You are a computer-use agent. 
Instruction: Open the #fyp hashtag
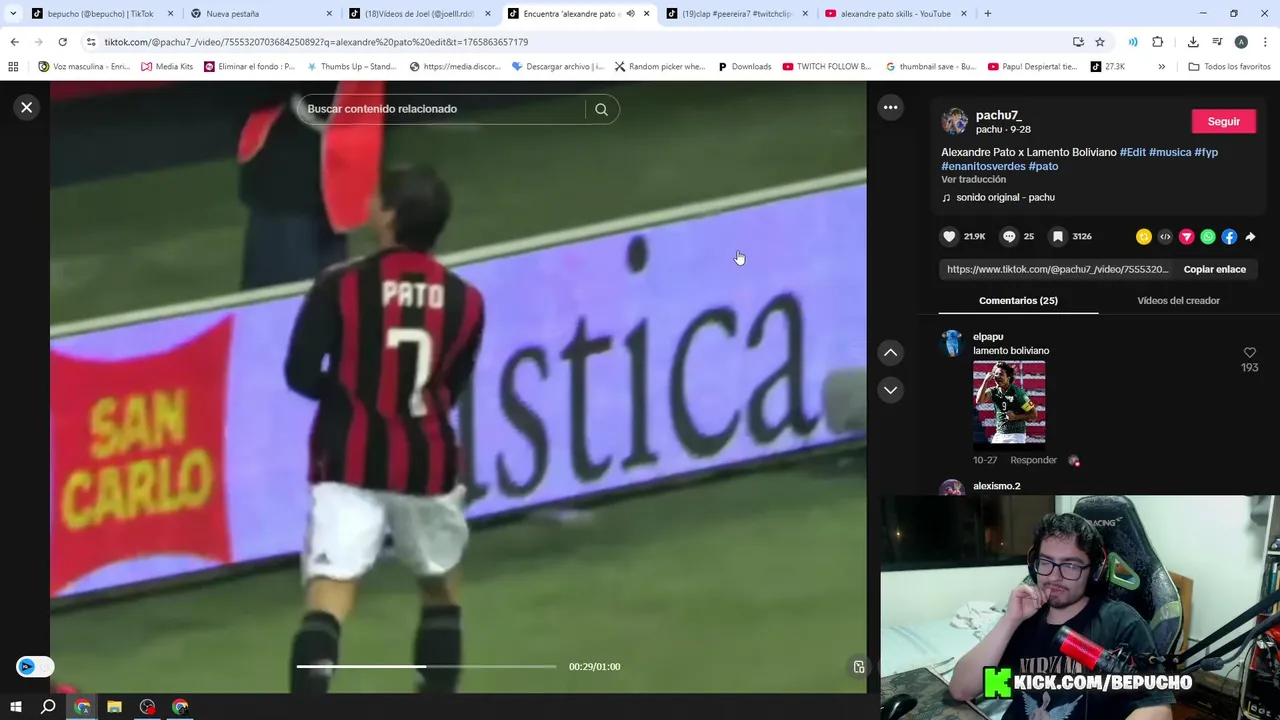point(1206,152)
